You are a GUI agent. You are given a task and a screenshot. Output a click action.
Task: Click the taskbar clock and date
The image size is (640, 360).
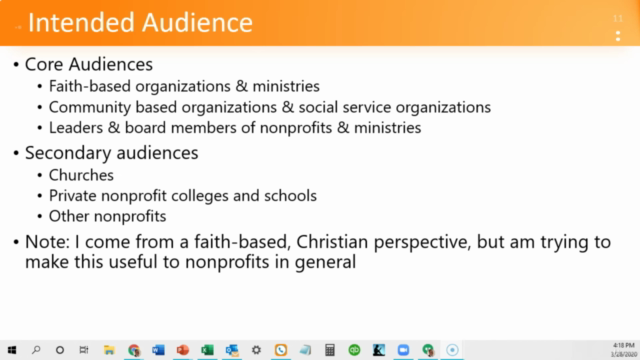click(x=624, y=350)
